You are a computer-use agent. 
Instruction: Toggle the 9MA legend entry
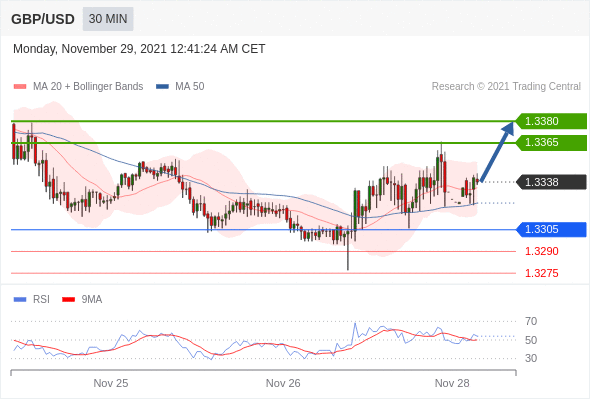82,300
